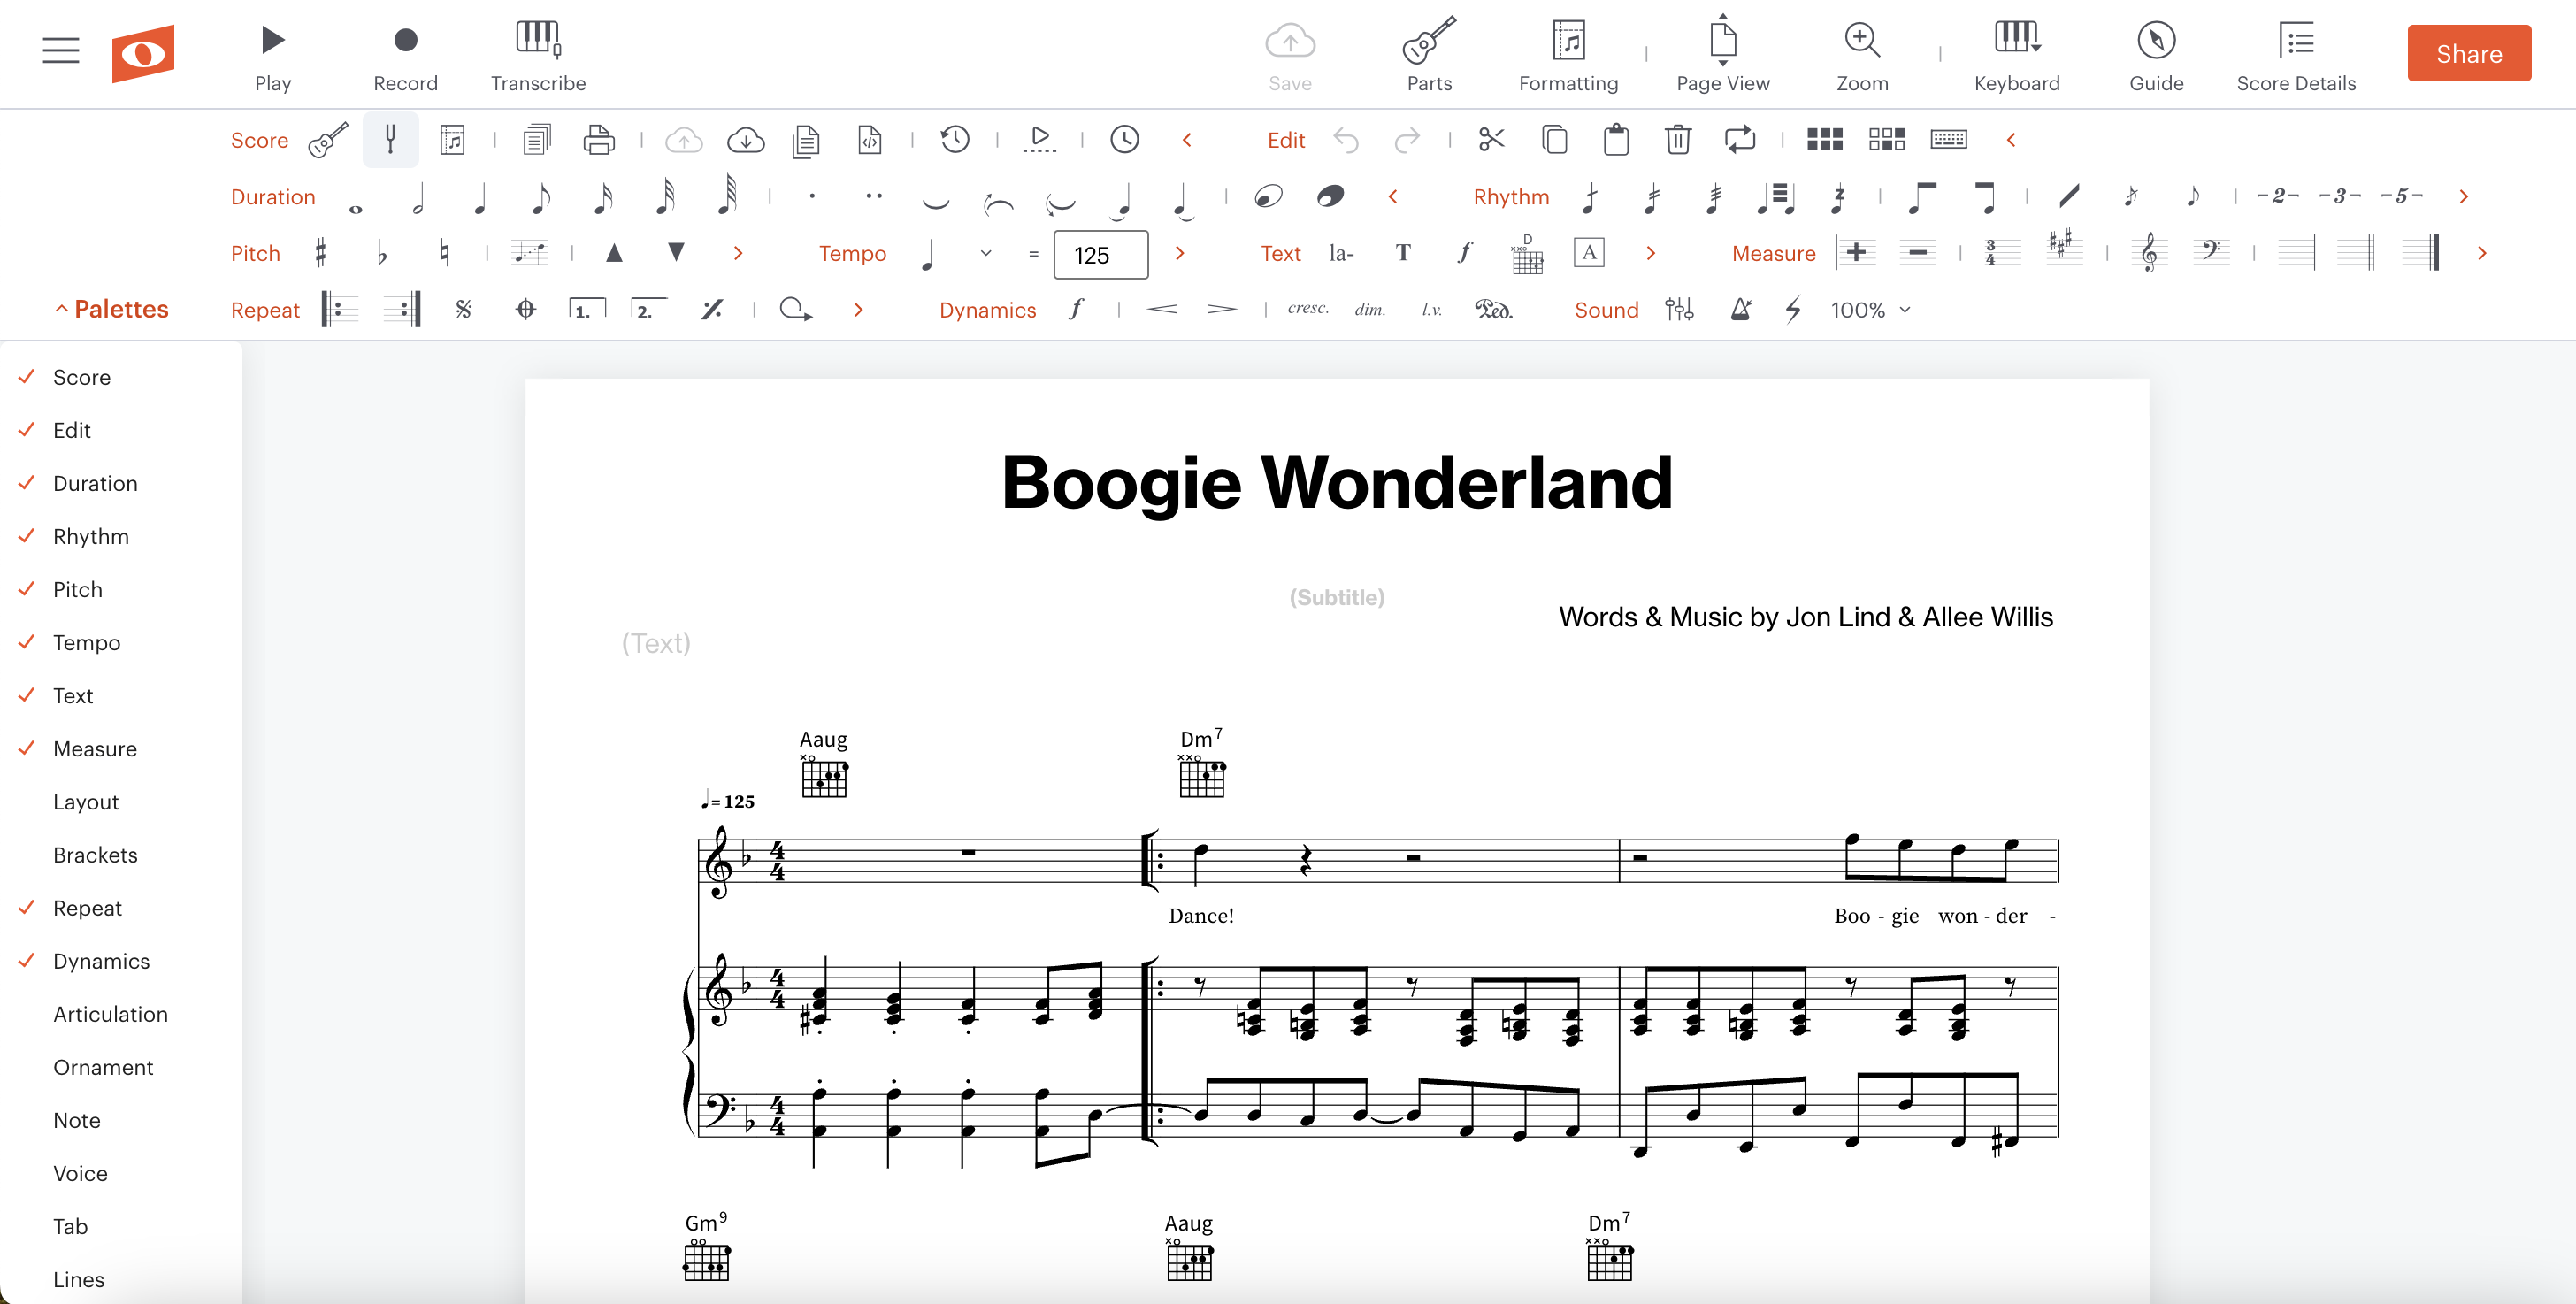Click the trash Delete icon

click(1677, 139)
